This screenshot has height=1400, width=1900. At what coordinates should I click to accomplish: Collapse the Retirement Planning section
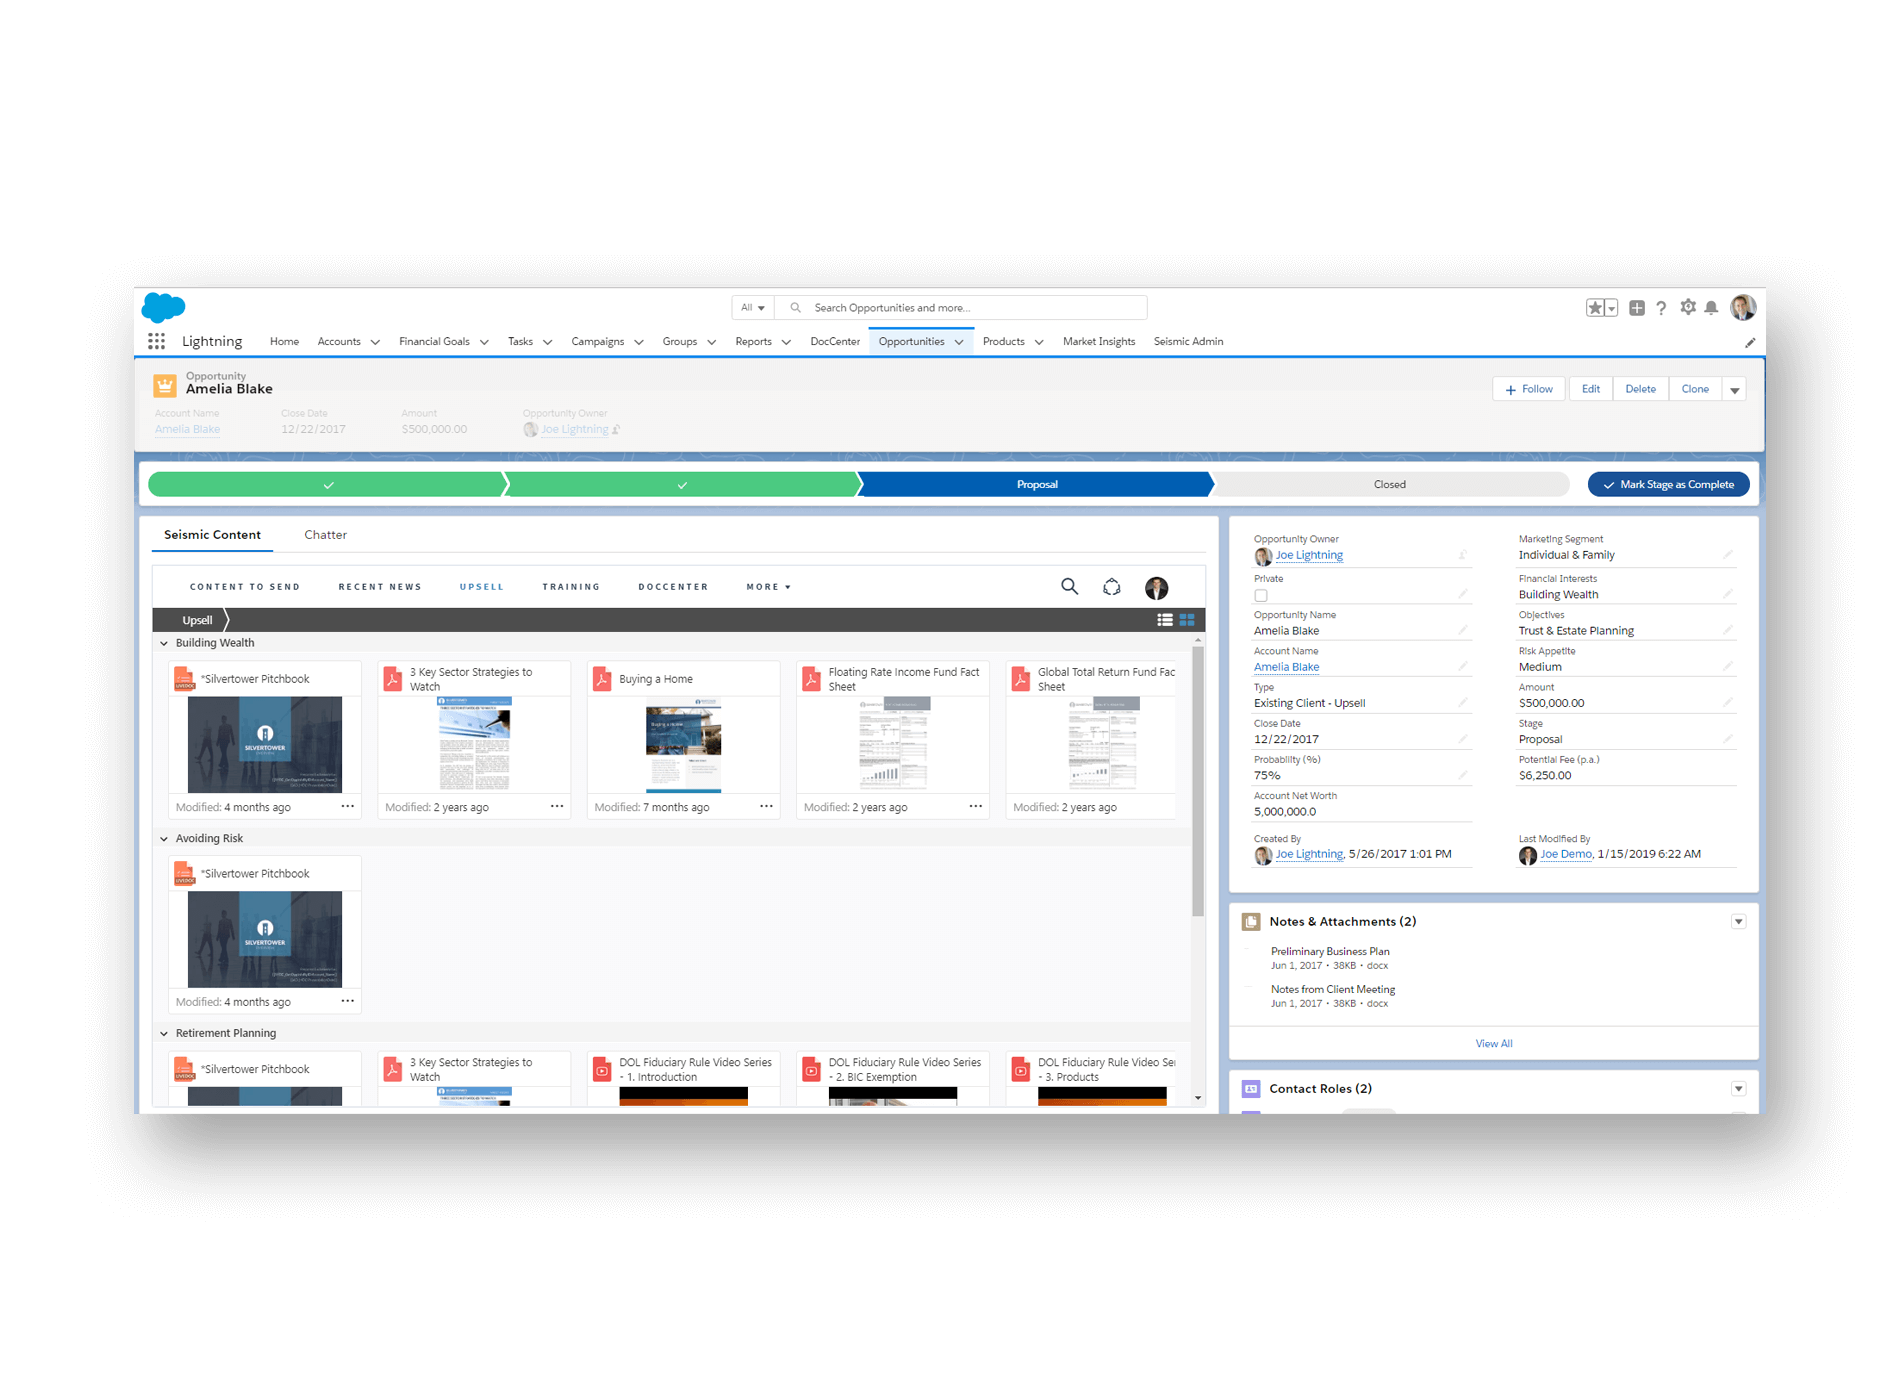click(x=164, y=1033)
